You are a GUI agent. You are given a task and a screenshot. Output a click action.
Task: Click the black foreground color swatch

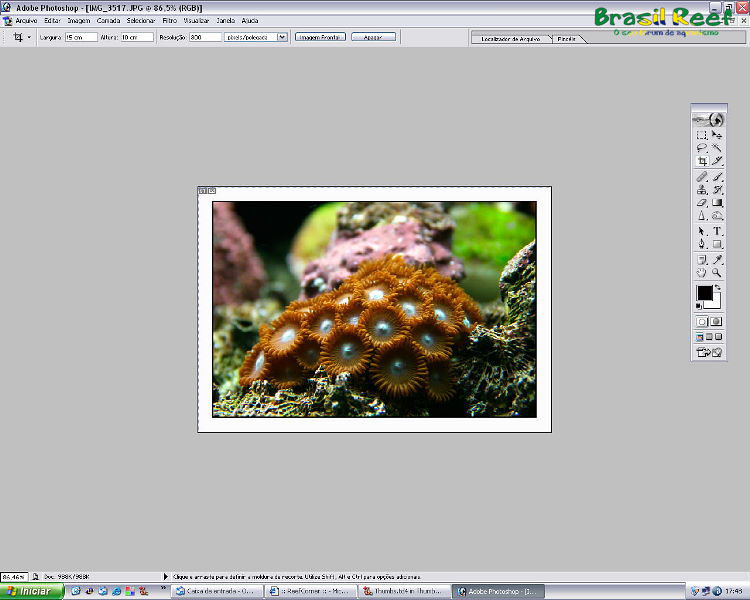[x=704, y=293]
